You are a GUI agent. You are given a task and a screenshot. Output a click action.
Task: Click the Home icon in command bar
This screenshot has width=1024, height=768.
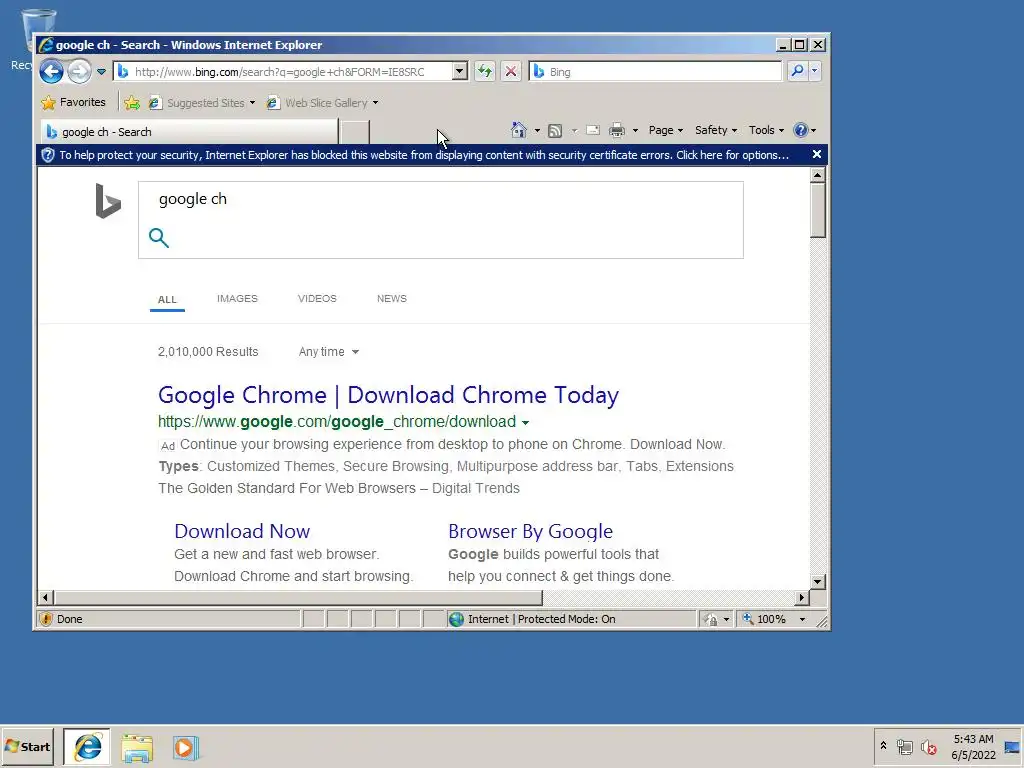click(519, 130)
